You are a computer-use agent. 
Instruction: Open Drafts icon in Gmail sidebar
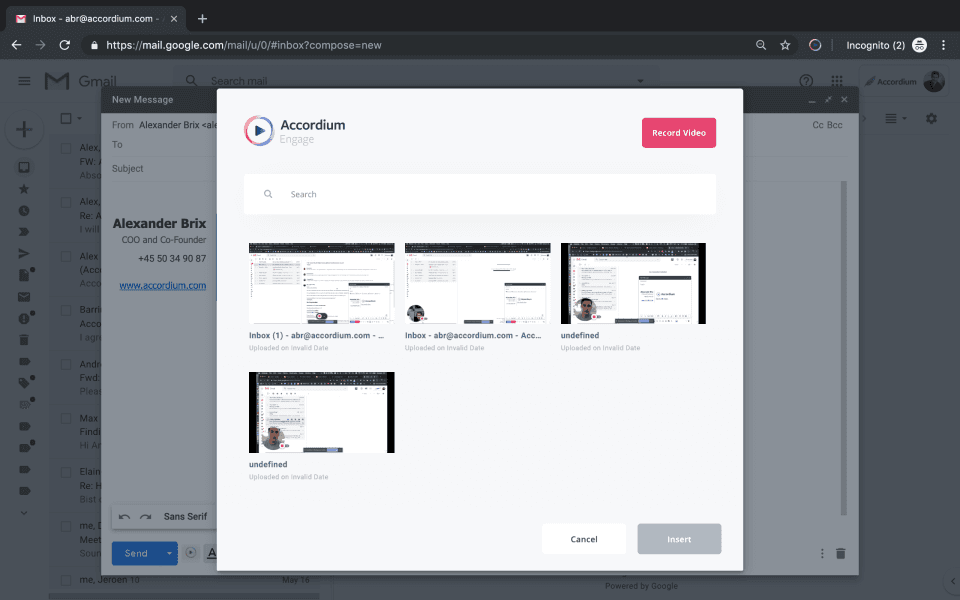coord(24,275)
